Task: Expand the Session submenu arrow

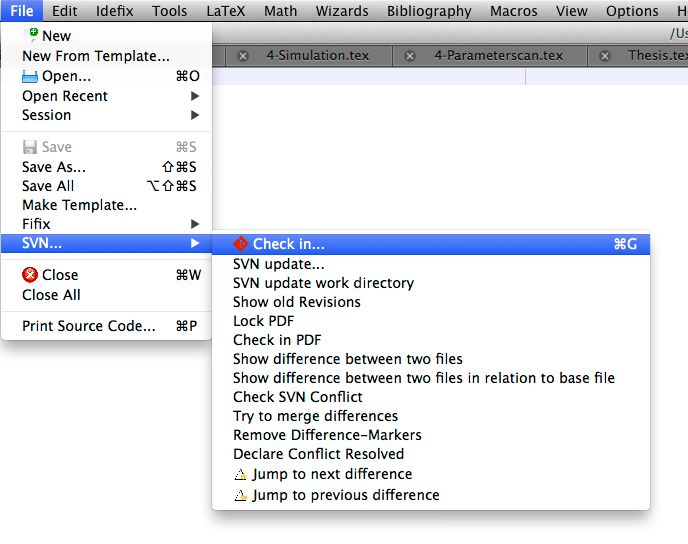Action: pos(195,115)
